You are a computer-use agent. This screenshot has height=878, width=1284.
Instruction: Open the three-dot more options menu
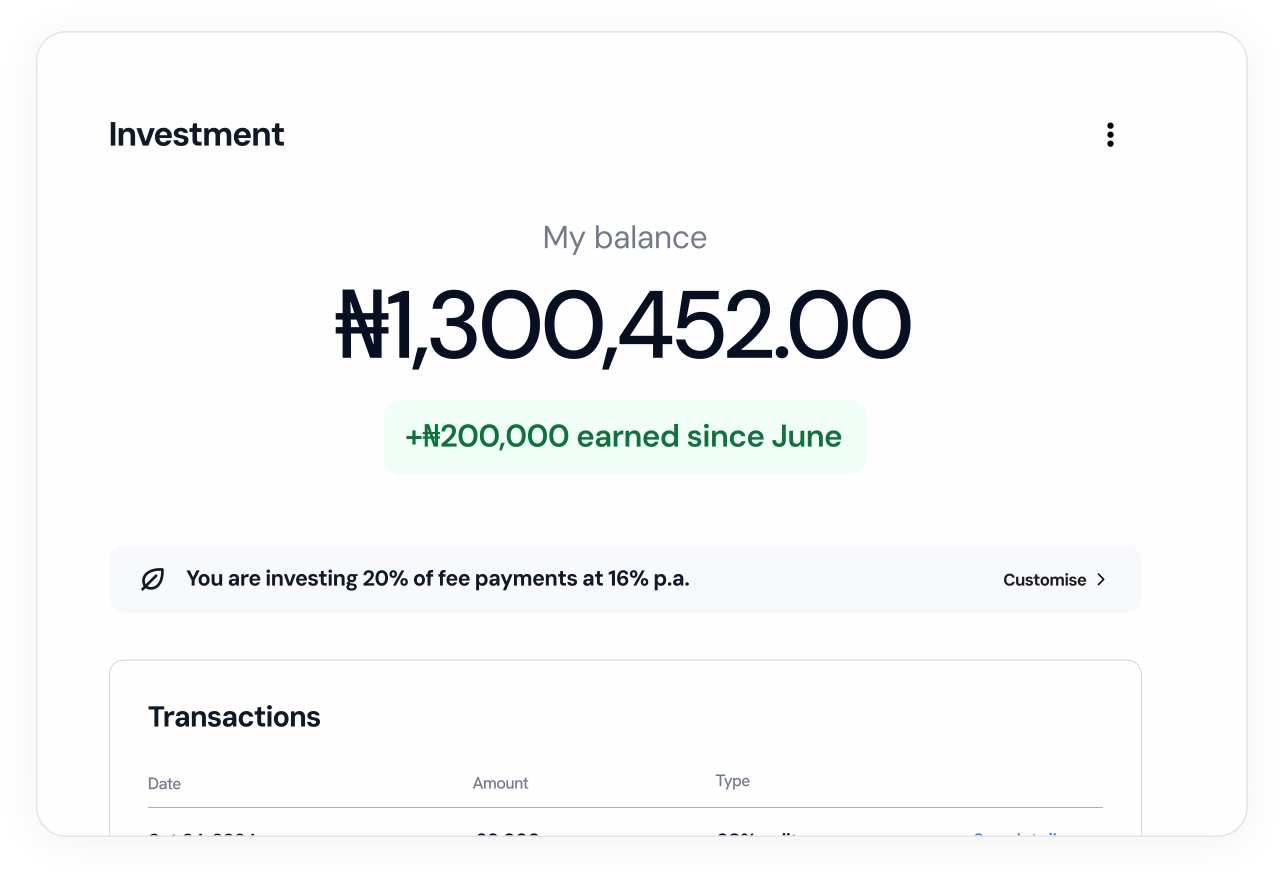tap(1110, 135)
